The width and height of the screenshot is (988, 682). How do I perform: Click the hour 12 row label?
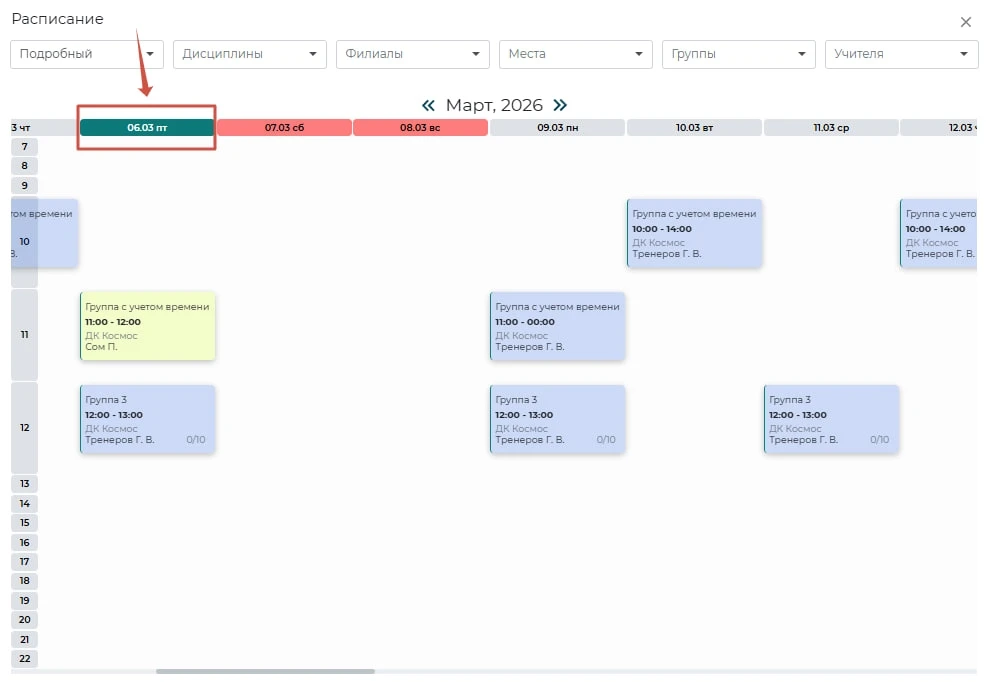(x=24, y=428)
